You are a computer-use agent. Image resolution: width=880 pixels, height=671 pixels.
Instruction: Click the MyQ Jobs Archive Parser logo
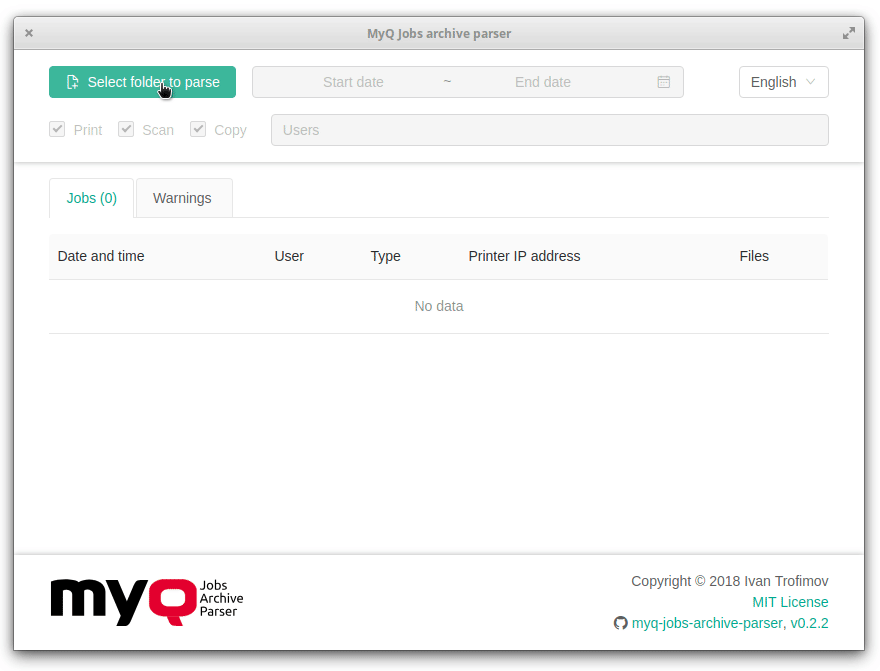pyautogui.click(x=146, y=601)
